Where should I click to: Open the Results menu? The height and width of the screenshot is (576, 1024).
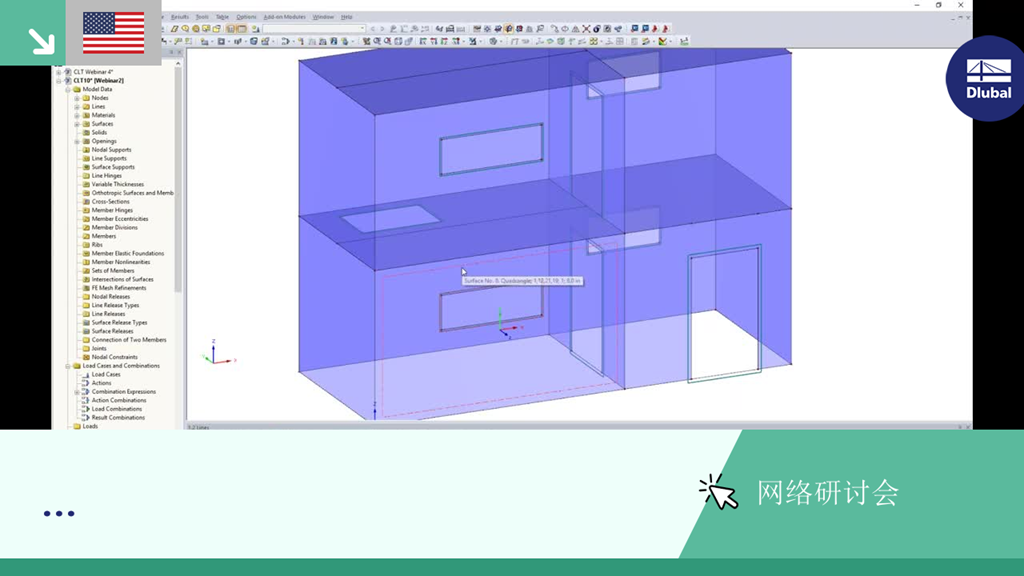point(180,17)
